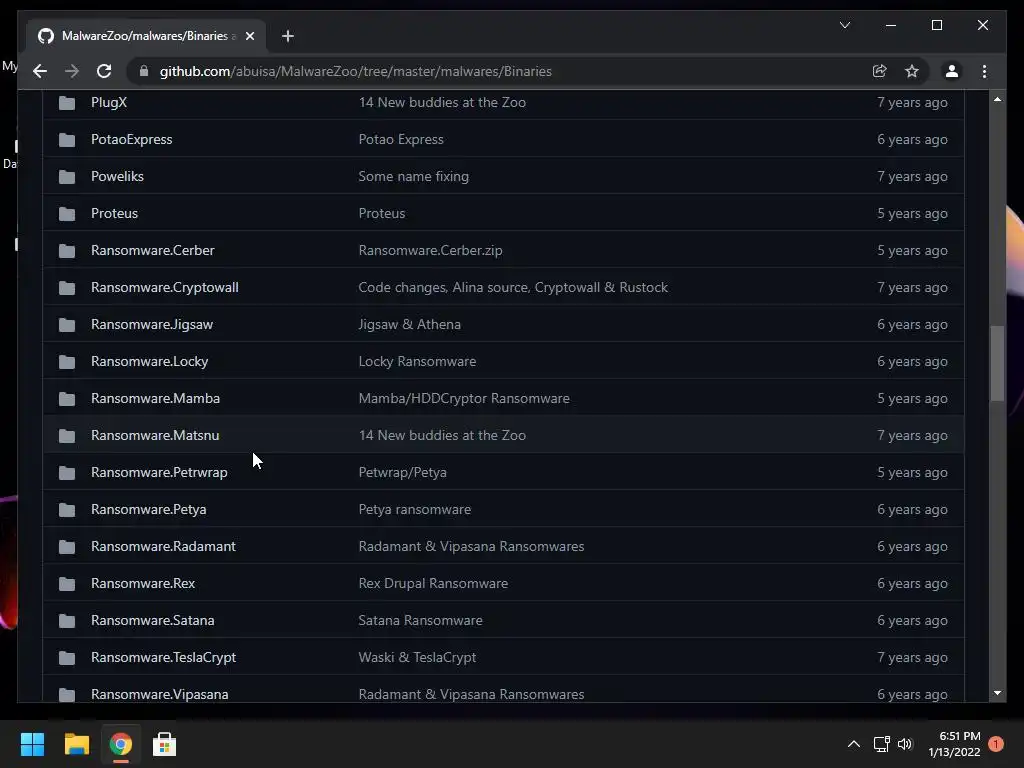Open the 'Locky Ransomware' commit message

(417, 362)
